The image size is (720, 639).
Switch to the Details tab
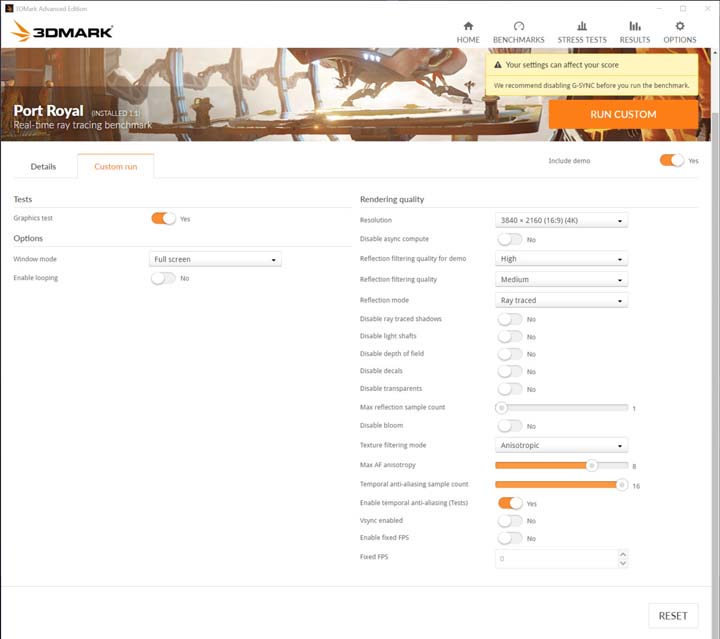click(x=43, y=166)
